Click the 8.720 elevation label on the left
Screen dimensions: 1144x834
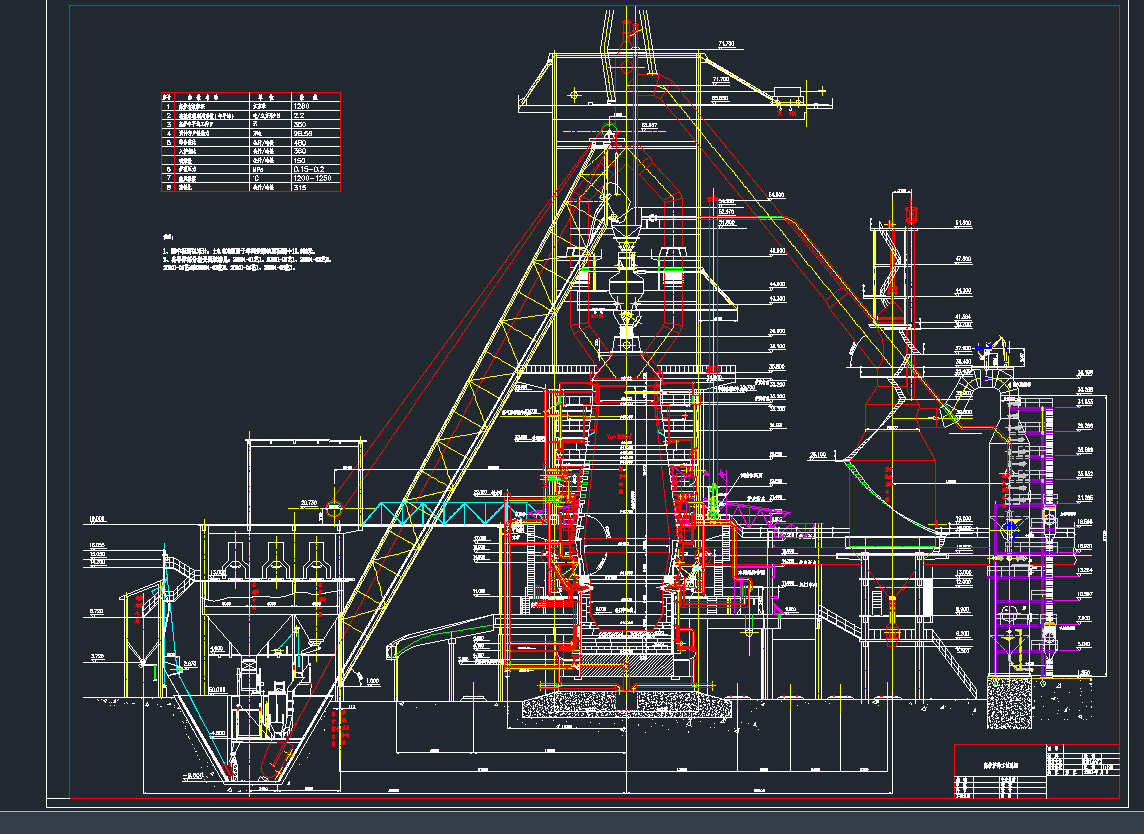pyautogui.click(x=96, y=611)
